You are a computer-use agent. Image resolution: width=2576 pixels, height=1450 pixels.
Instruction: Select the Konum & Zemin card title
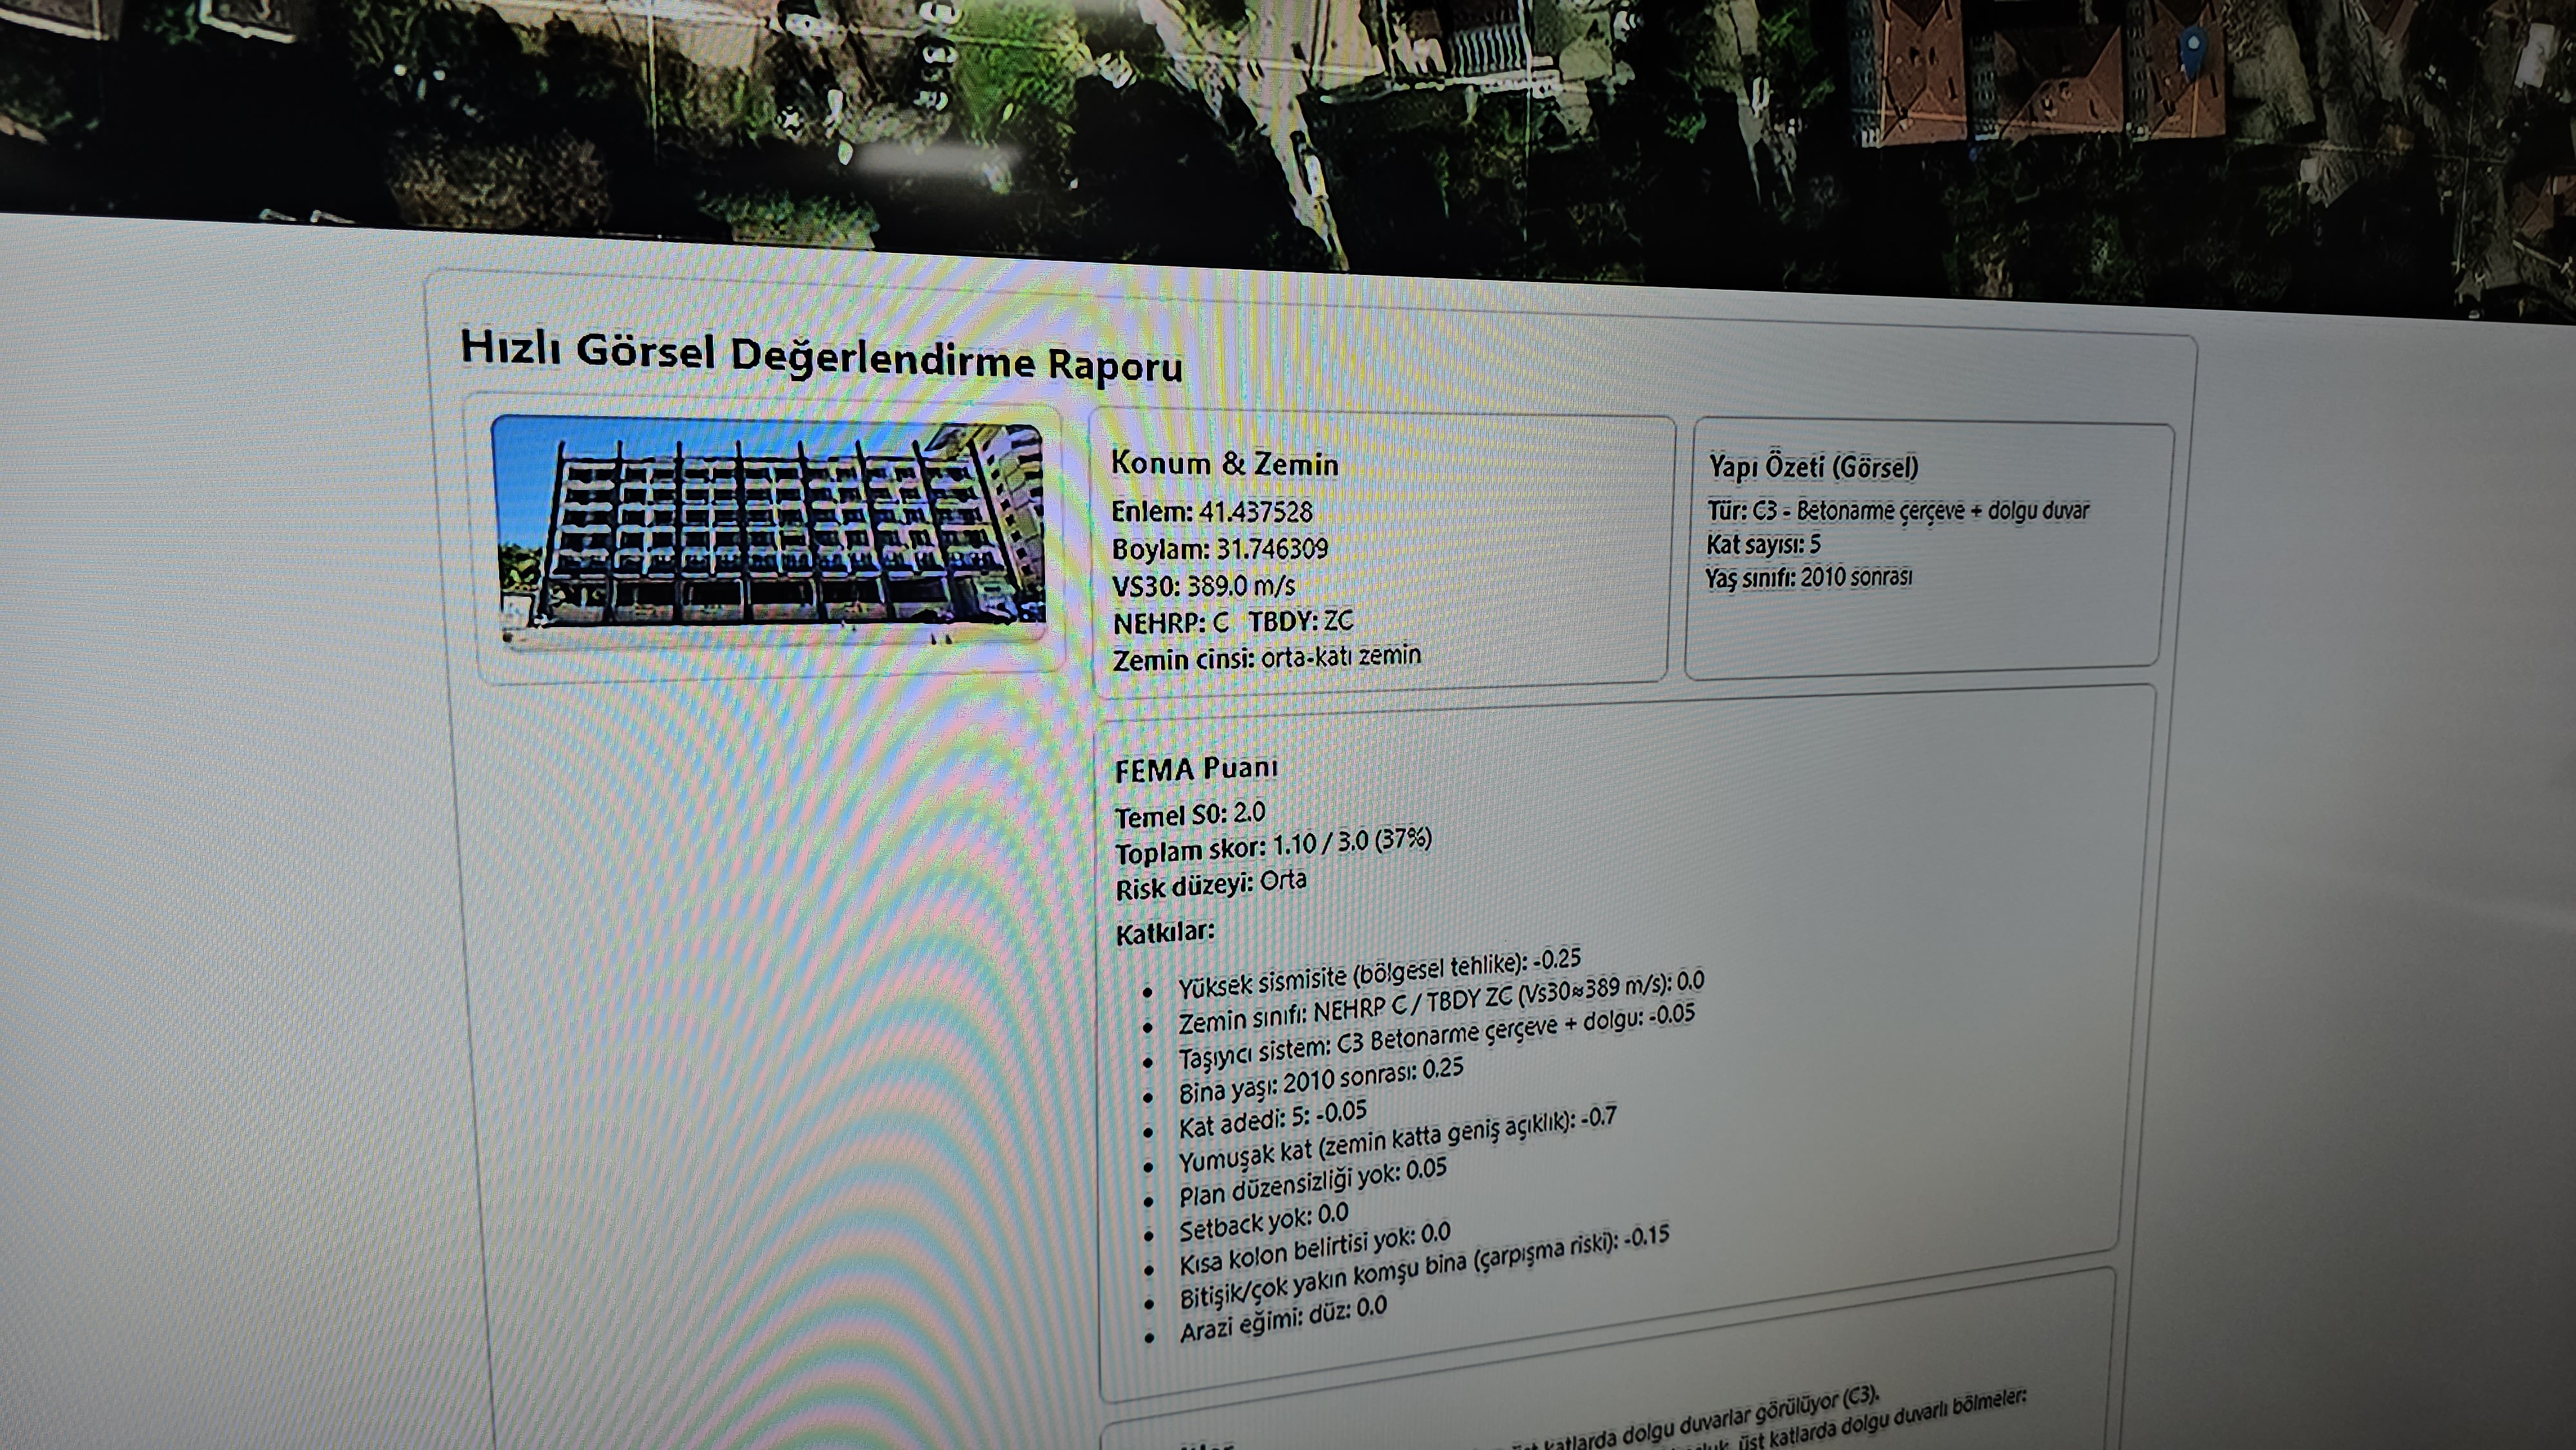(1224, 463)
